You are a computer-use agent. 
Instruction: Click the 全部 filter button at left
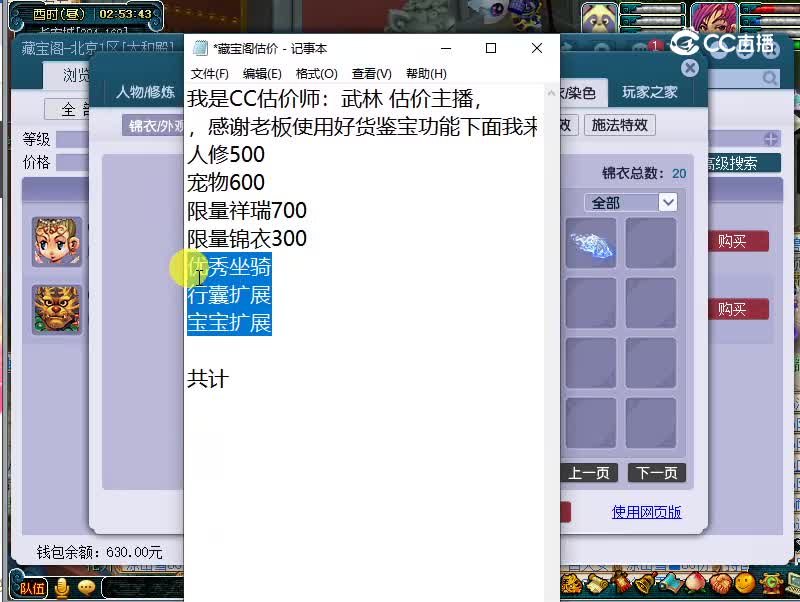(x=67, y=109)
